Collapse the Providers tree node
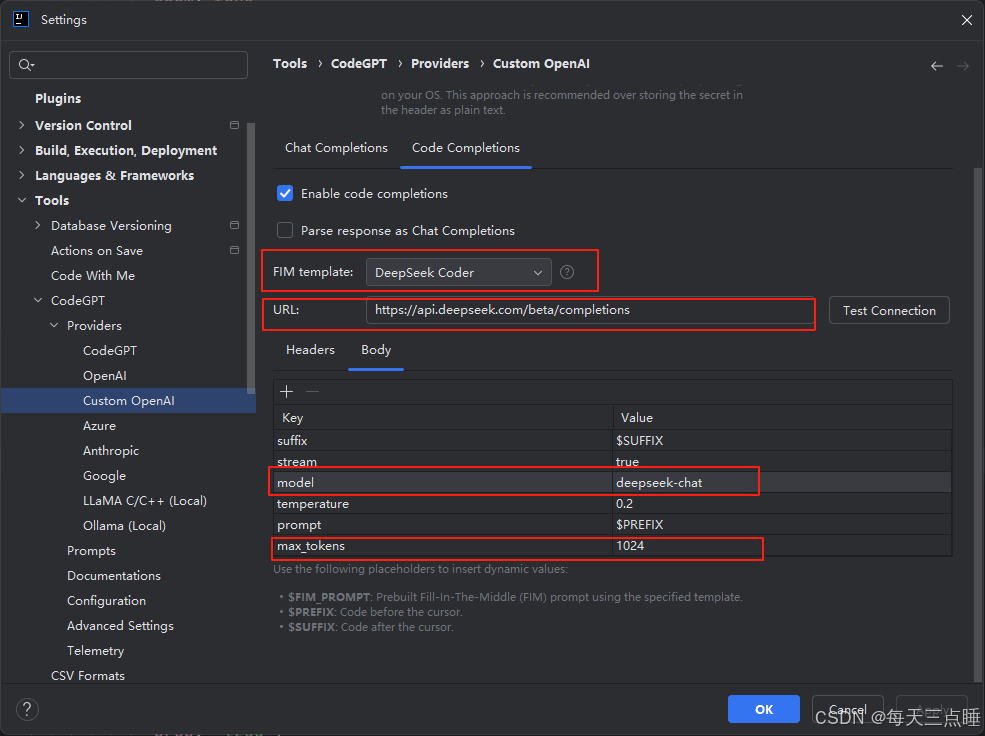Image resolution: width=985 pixels, height=736 pixels. tap(54, 325)
